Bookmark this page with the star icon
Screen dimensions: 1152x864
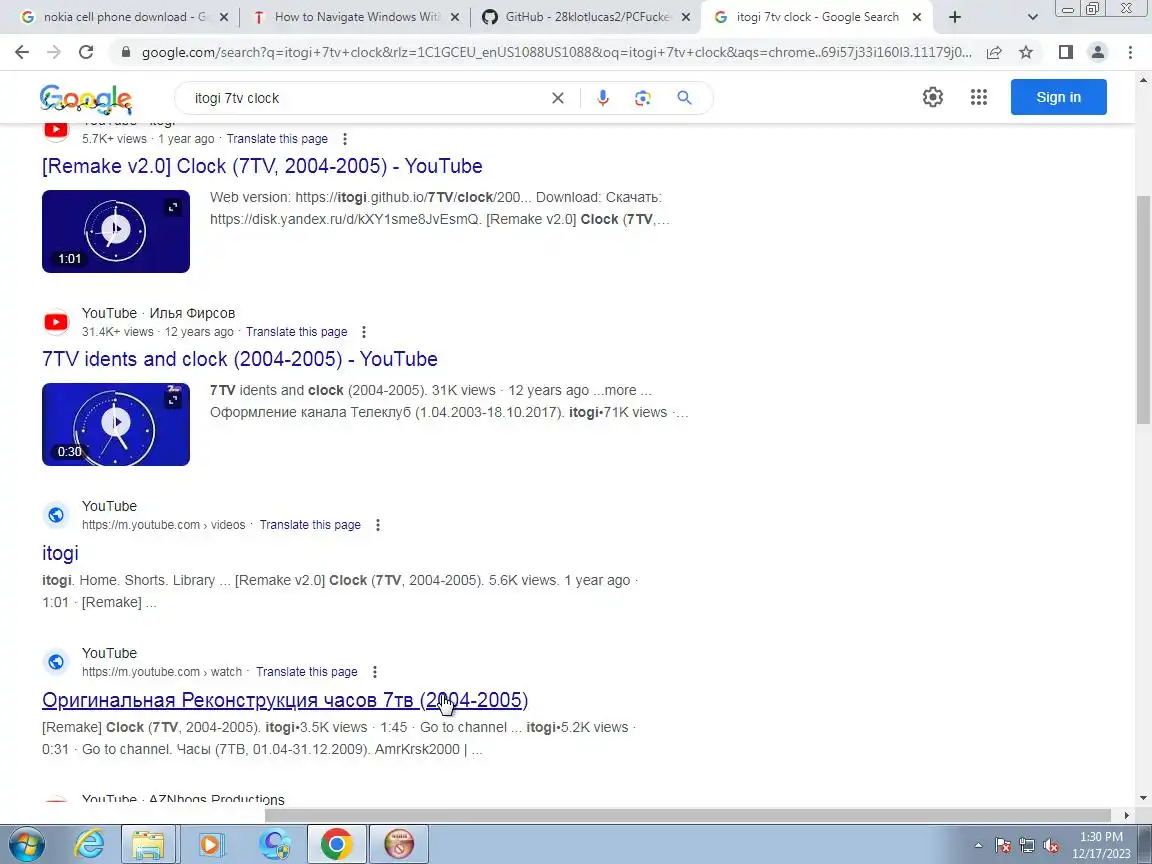(x=1026, y=52)
